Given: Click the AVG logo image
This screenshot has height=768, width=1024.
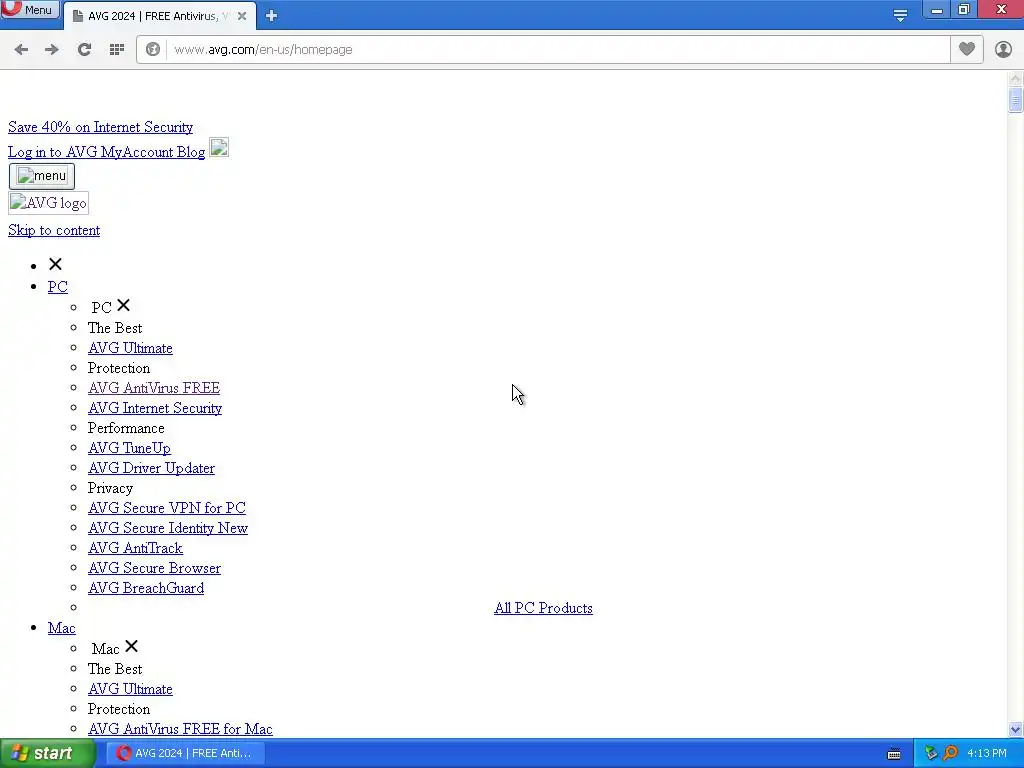Looking at the screenshot, I should [48, 203].
